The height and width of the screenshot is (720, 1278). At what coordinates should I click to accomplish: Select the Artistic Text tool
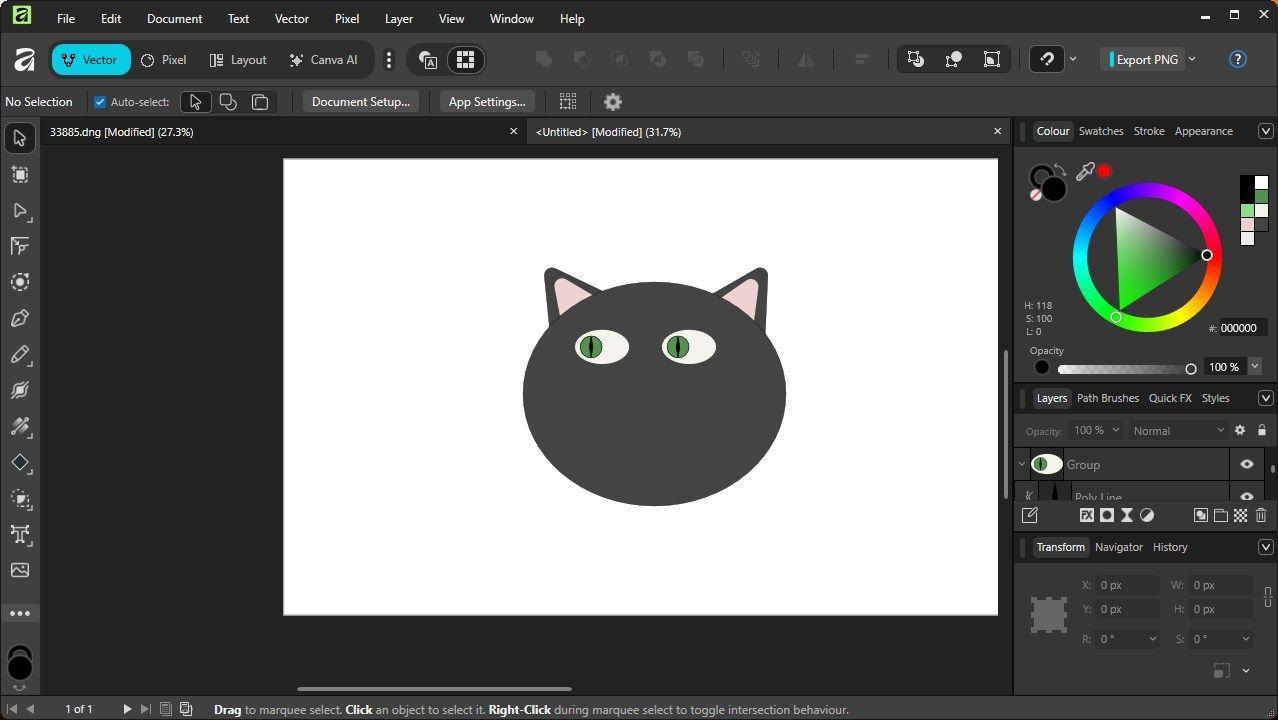20,535
